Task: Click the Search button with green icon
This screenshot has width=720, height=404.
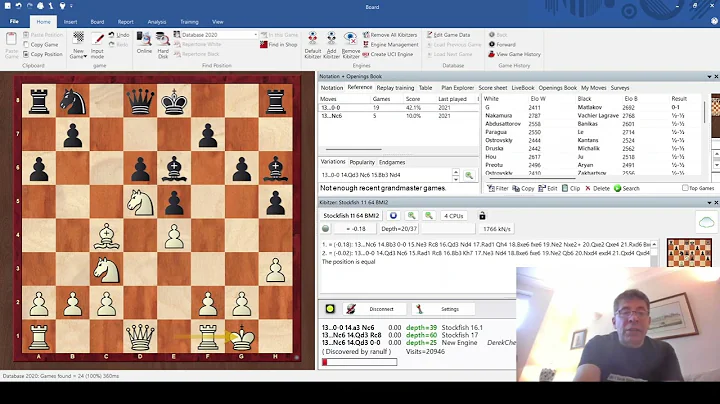Action: (627, 188)
